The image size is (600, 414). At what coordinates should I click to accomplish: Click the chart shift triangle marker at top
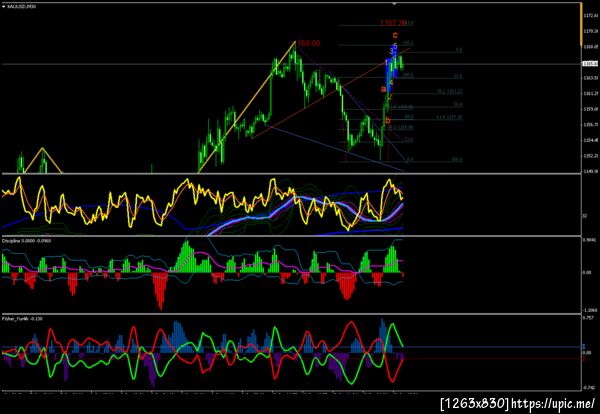click(395, 4)
